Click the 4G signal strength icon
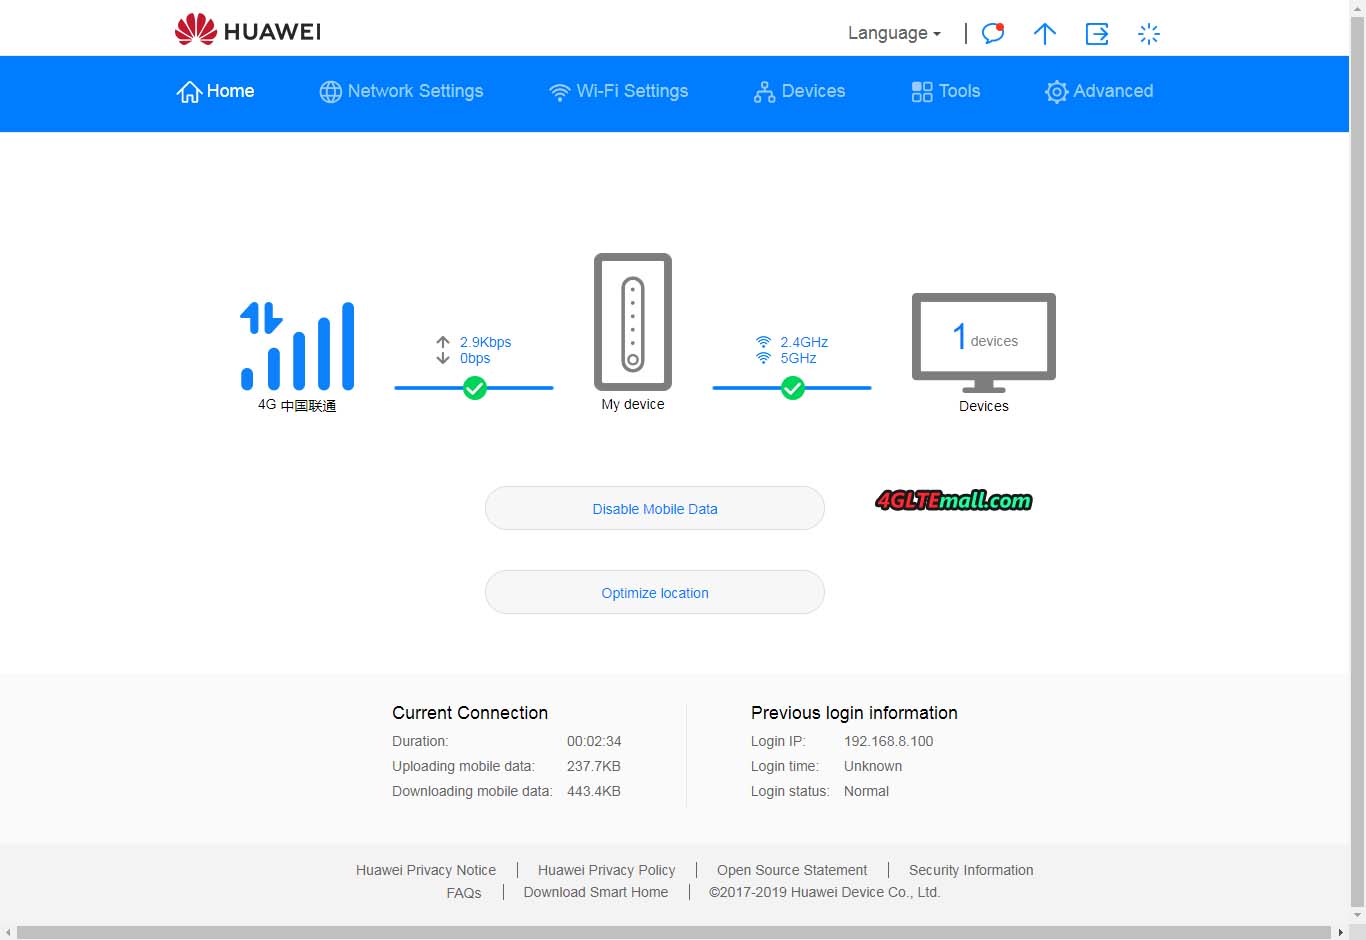 [x=297, y=346]
